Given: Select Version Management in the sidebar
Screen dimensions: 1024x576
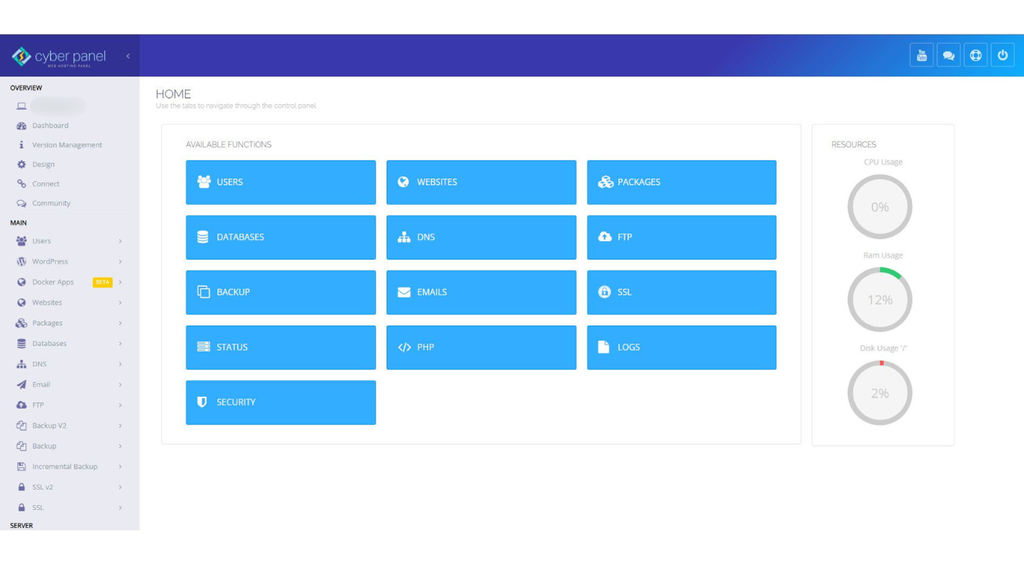Looking at the screenshot, I should click(67, 145).
